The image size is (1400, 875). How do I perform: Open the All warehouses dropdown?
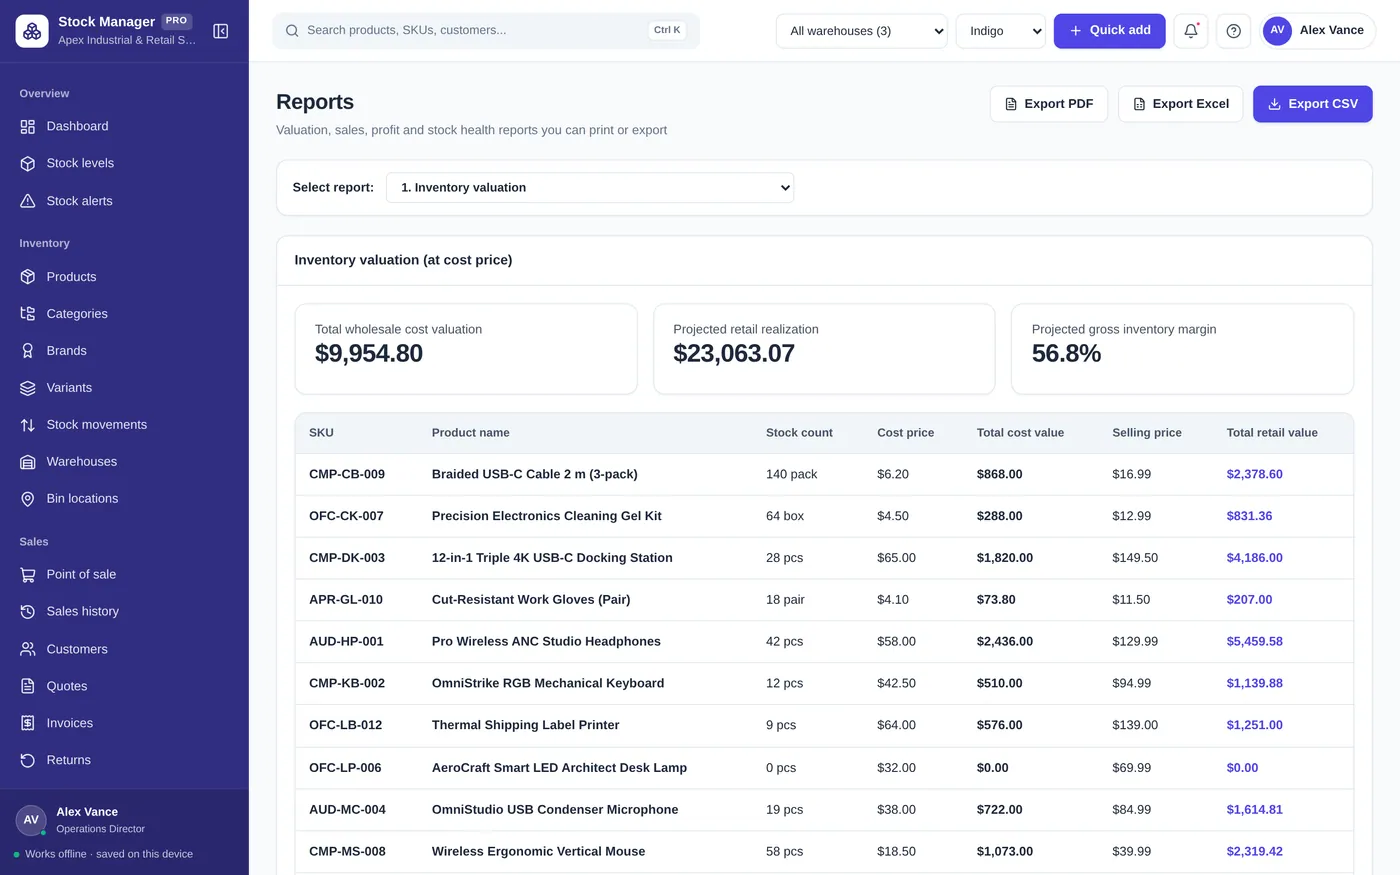pos(862,31)
